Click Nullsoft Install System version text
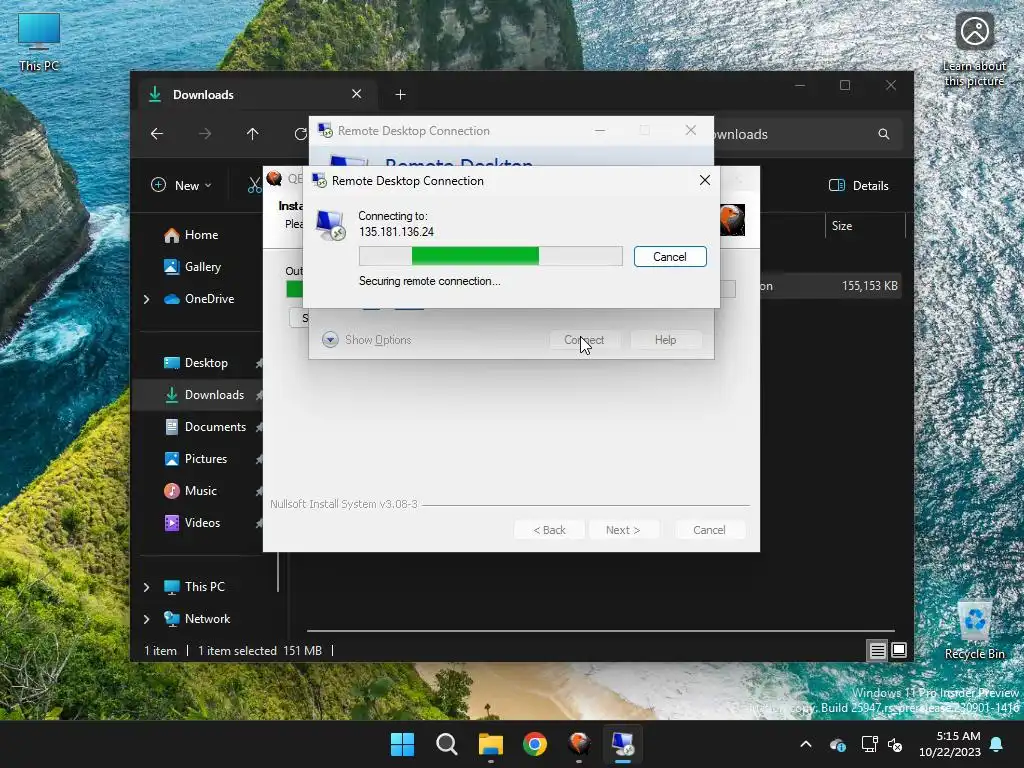The width and height of the screenshot is (1024, 768). coord(344,504)
